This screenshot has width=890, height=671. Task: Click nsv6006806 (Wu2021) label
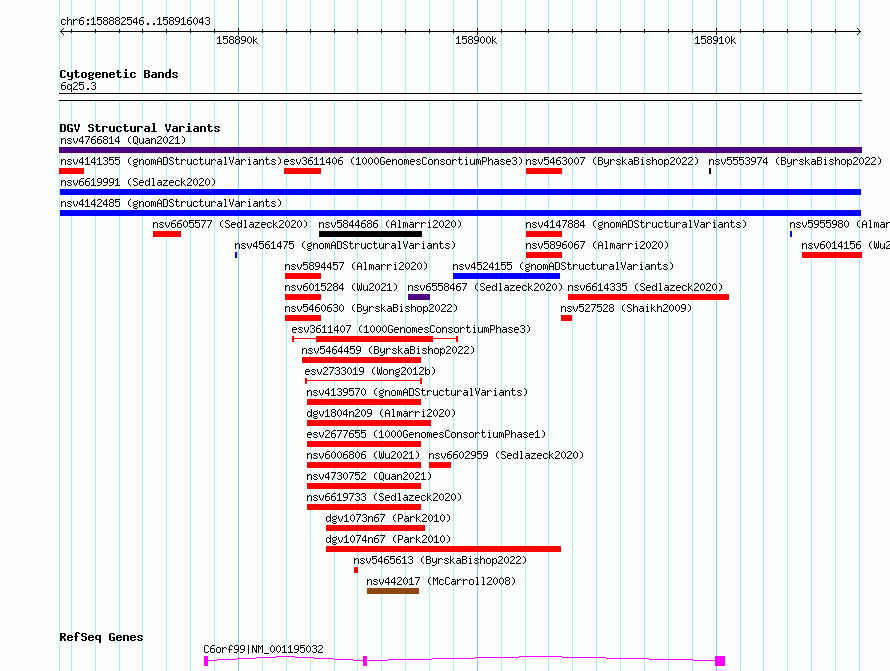pyautogui.click(x=363, y=455)
